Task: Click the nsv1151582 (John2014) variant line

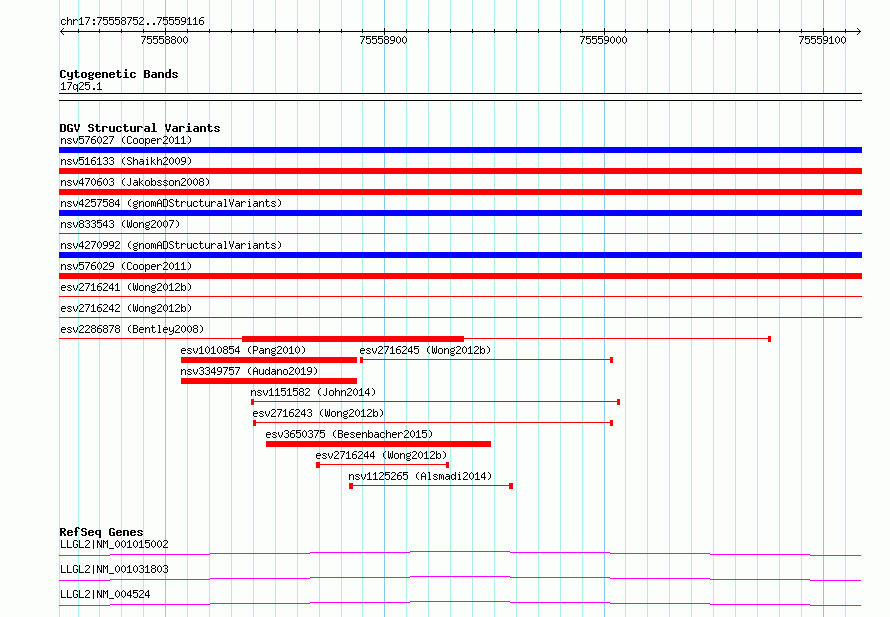Action: (x=435, y=402)
